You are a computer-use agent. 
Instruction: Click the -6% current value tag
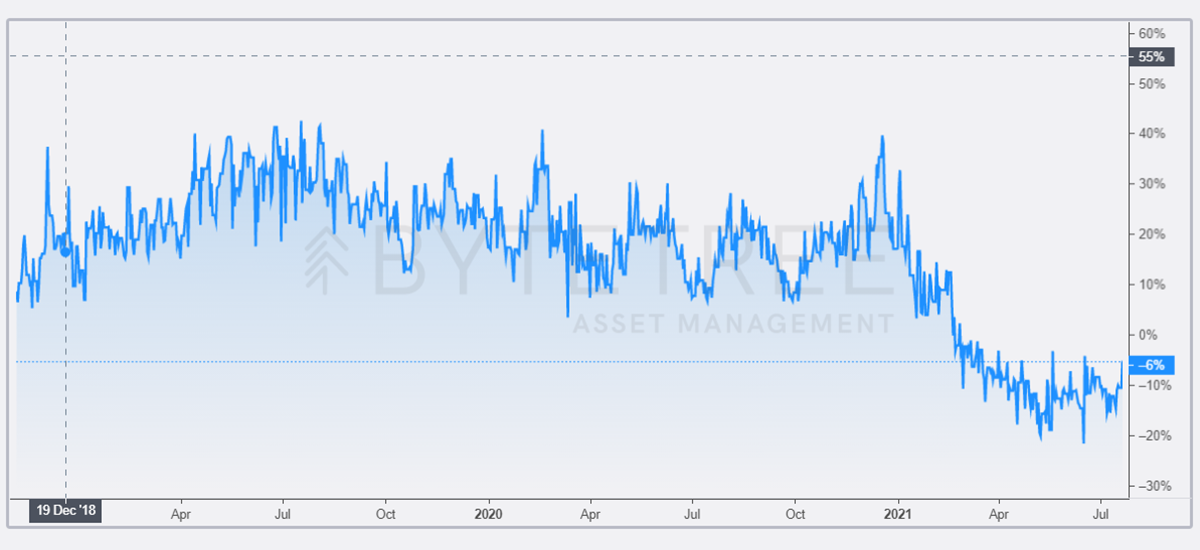click(x=1150, y=366)
